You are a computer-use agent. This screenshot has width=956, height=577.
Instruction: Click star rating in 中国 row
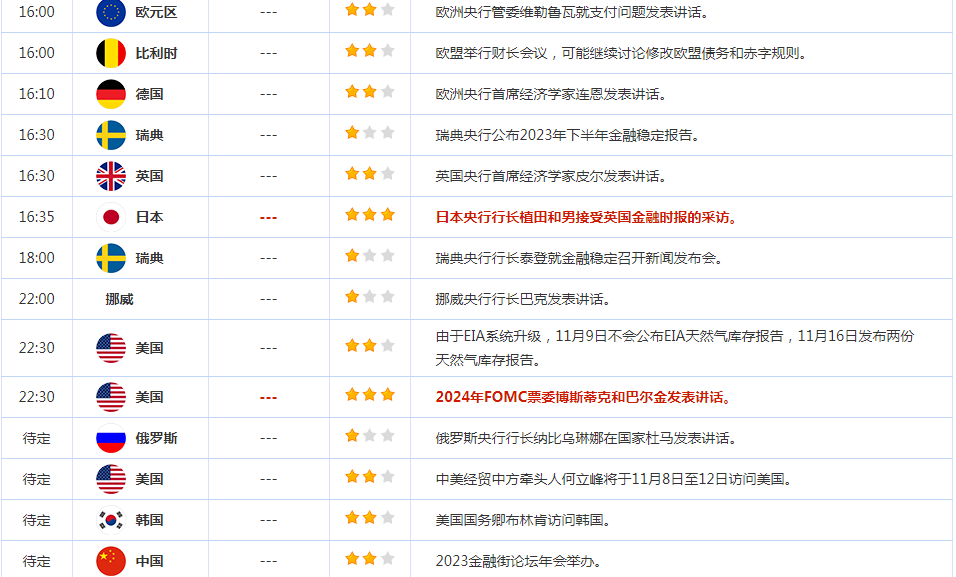click(x=369, y=558)
